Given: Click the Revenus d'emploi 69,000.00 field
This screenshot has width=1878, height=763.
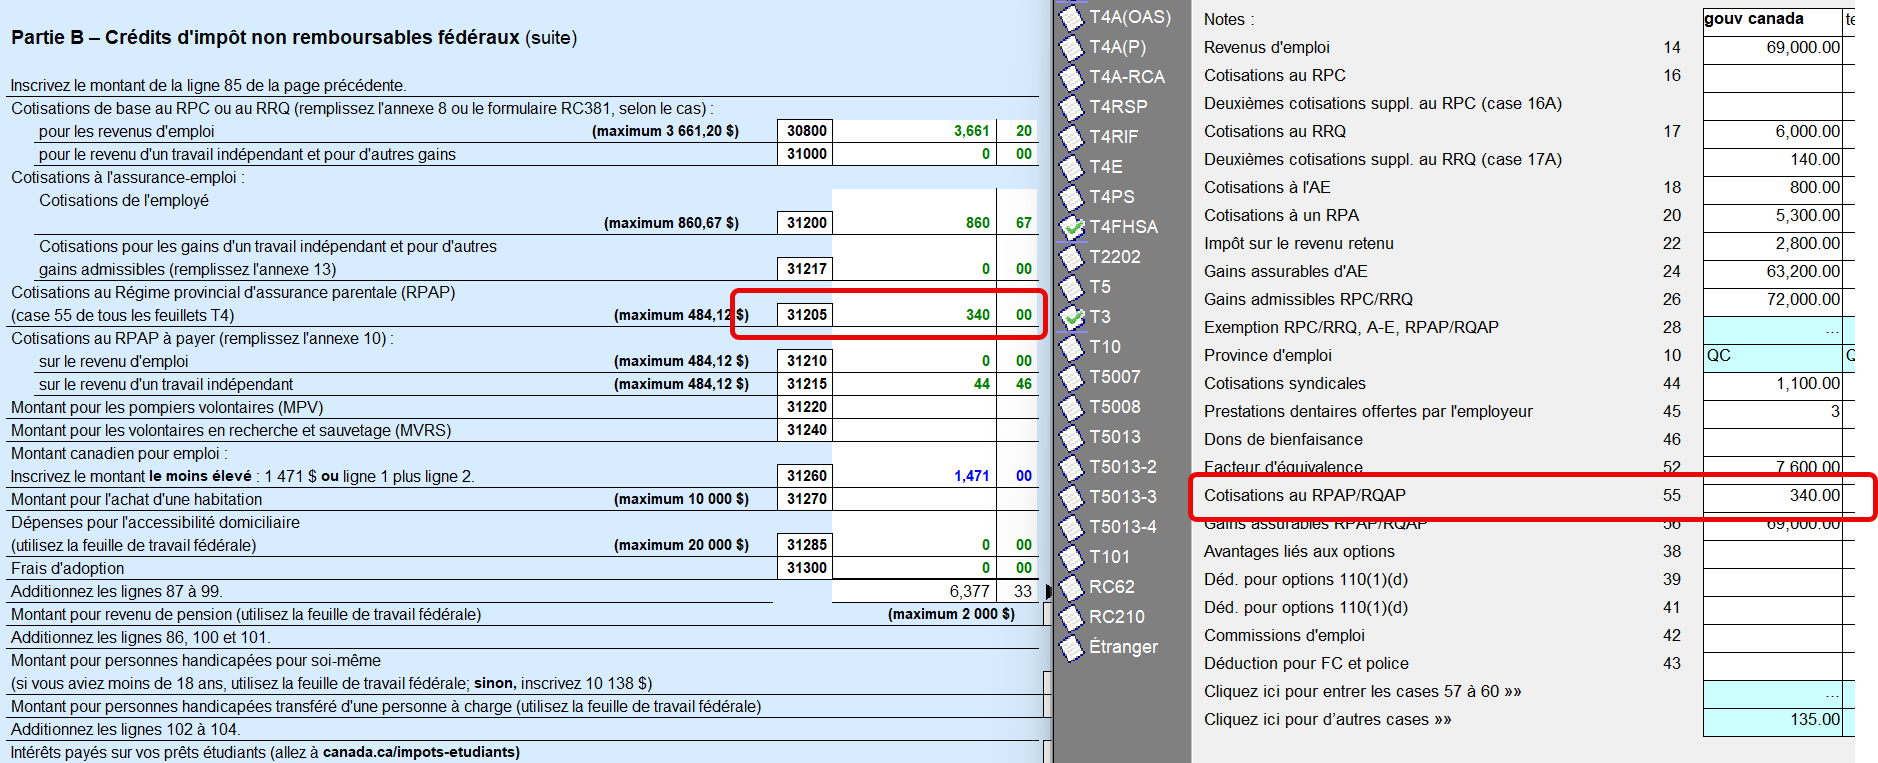Looking at the screenshot, I should click(x=1772, y=48).
